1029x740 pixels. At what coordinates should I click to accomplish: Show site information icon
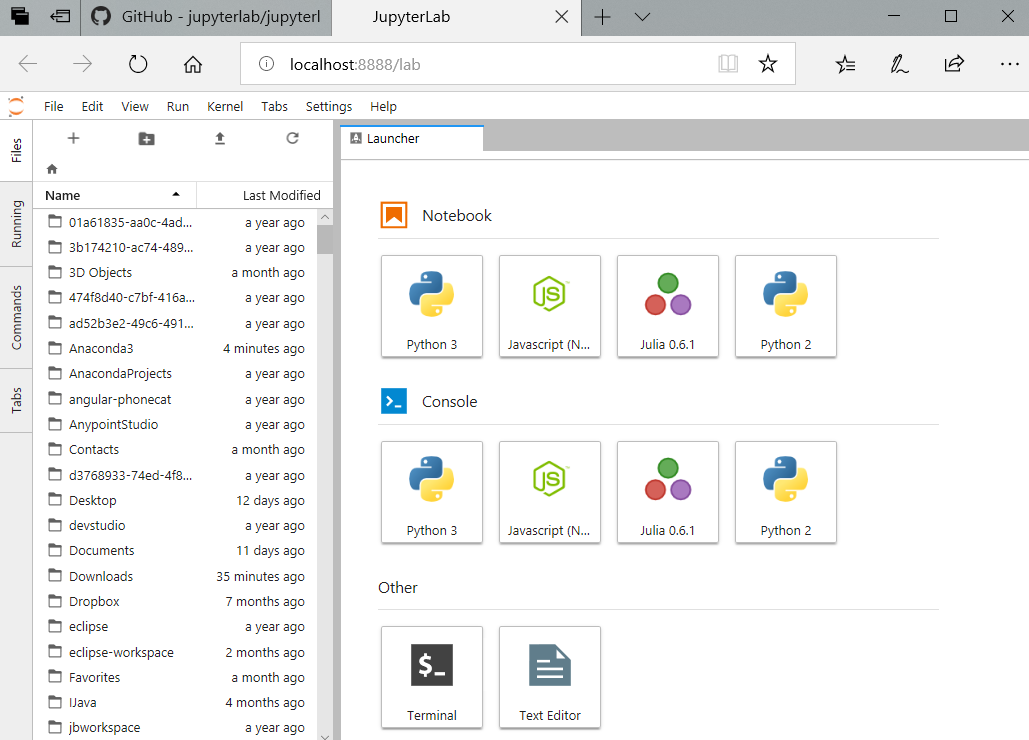coord(266,64)
